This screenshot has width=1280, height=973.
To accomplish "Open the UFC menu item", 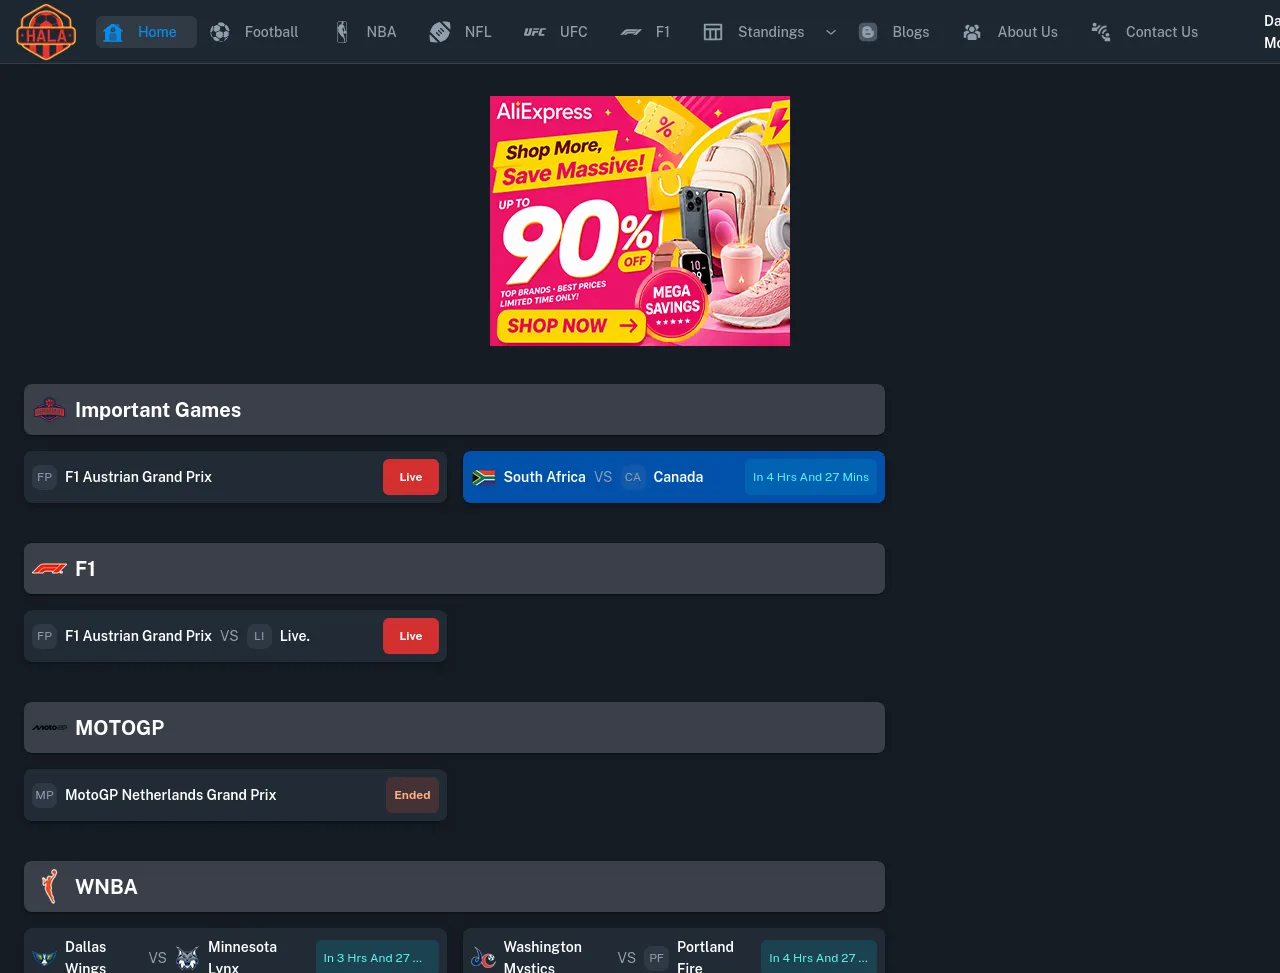I will [556, 32].
